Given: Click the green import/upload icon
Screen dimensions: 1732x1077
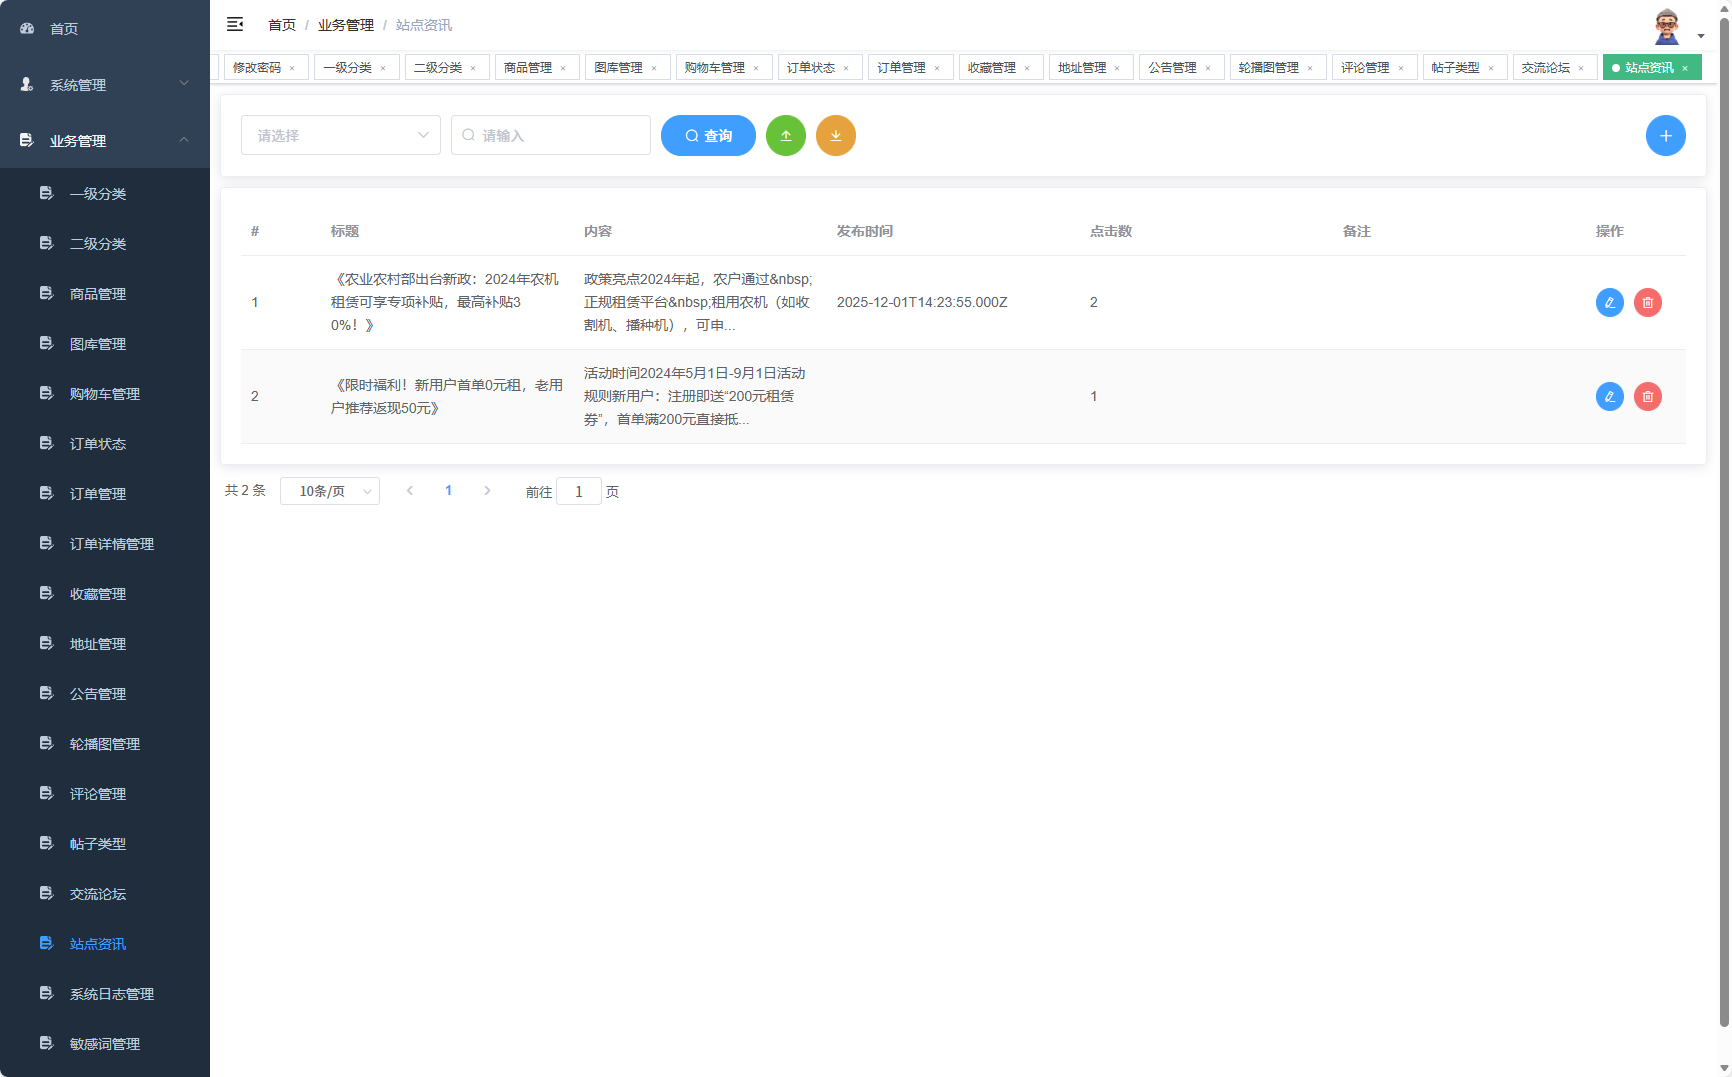Looking at the screenshot, I should point(786,135).
